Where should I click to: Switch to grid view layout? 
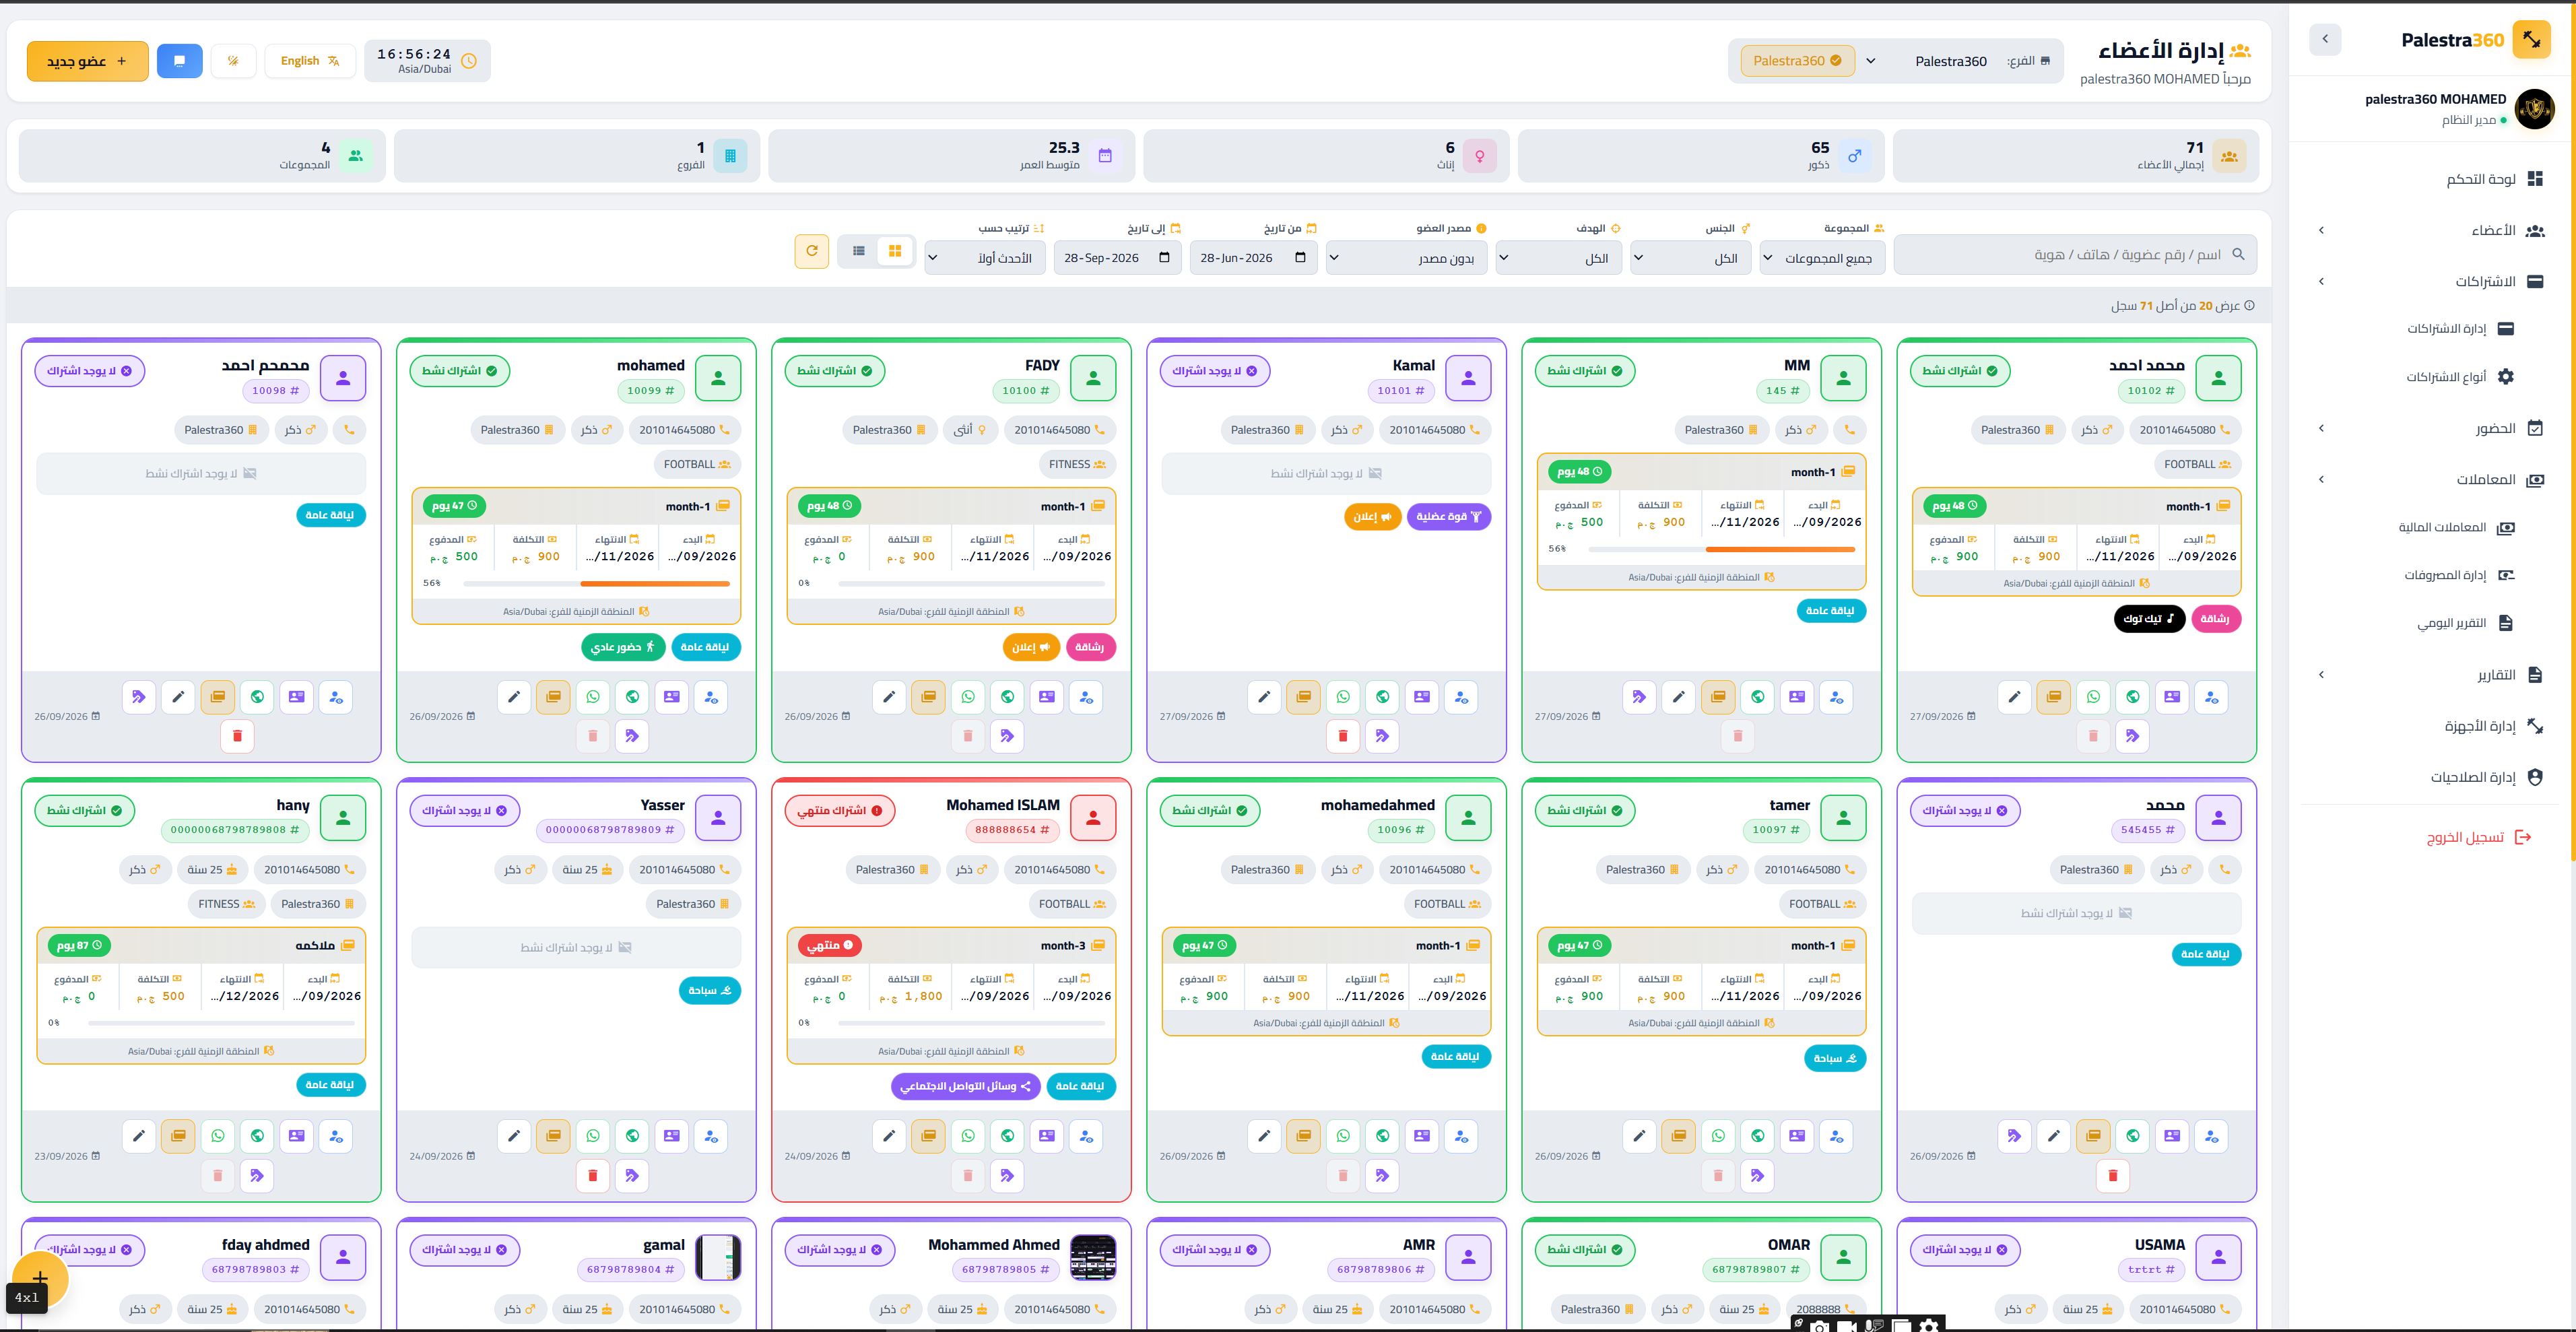pos(895,251)
